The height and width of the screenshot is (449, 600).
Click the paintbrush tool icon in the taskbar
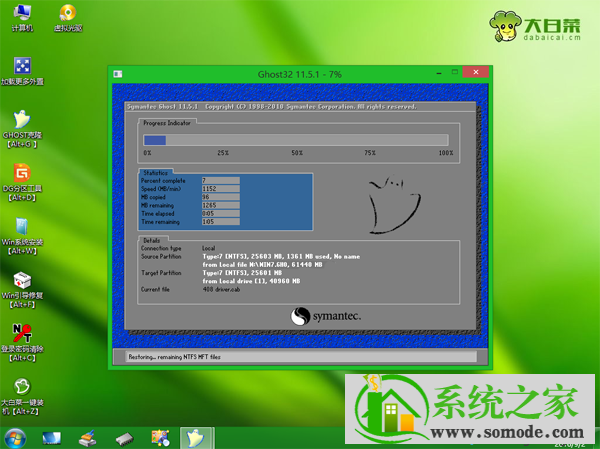click(x=88, y=439)
